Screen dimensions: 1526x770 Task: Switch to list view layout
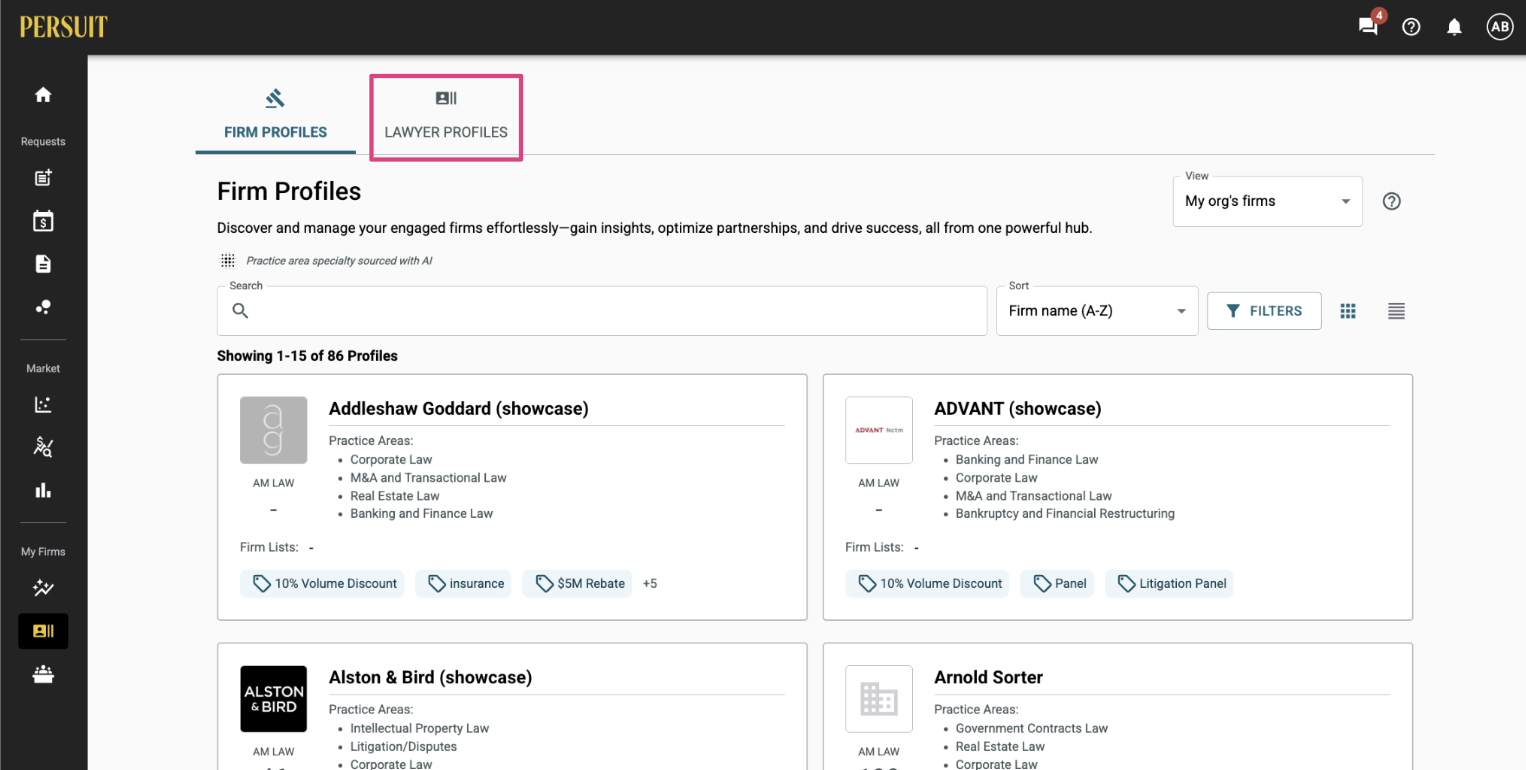[x=1397, y=311]
